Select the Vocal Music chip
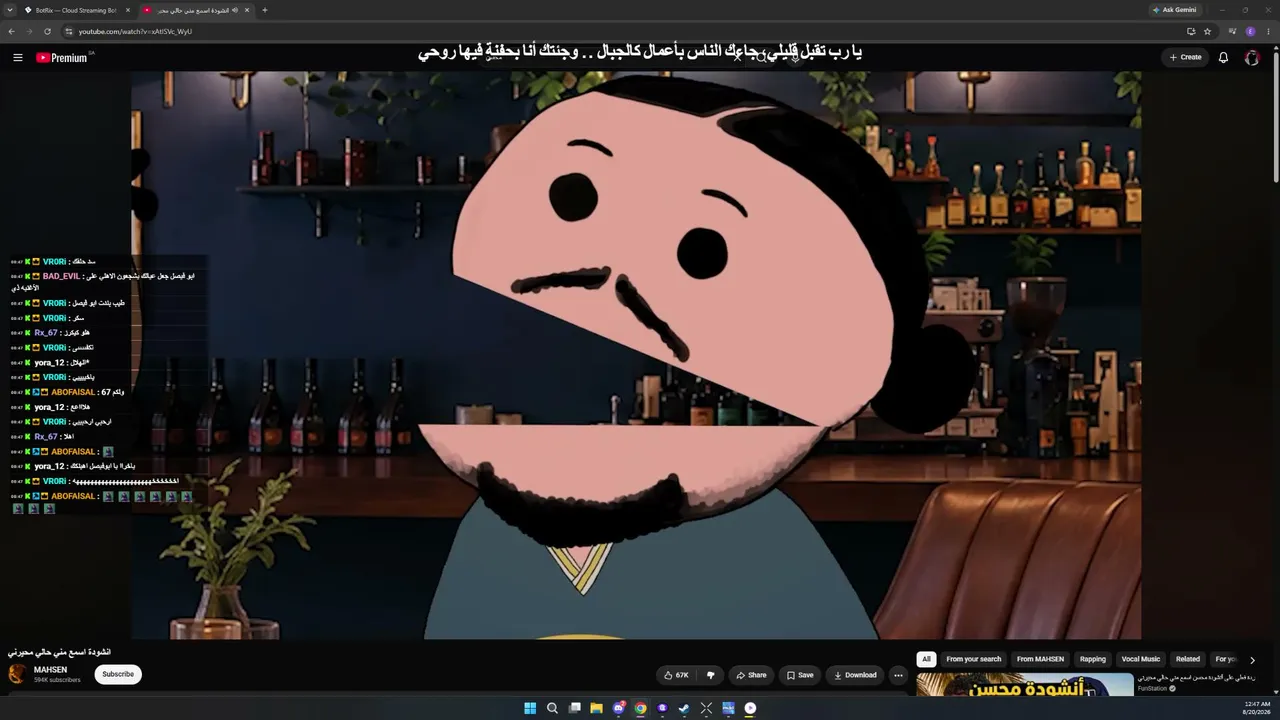1280x720 pixels. click(1141, 659)
